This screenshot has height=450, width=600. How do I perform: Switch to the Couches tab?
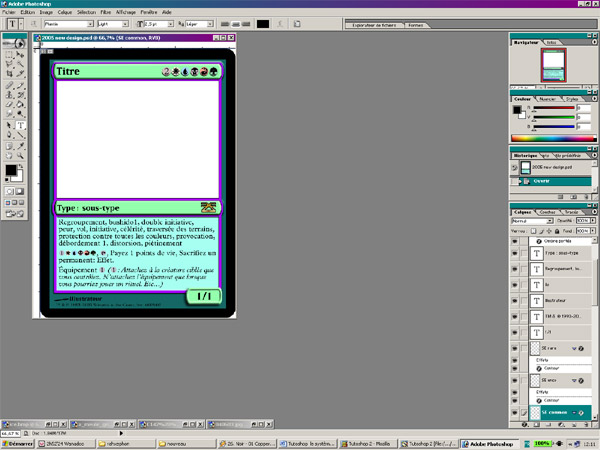coord(547,212)
